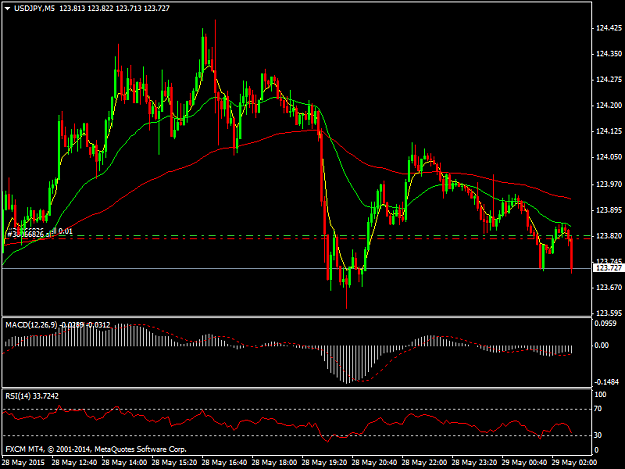Click the 28 May 15:20 time label
The image size is (625, 469).
pyautogui.click(x=174, y=463)
